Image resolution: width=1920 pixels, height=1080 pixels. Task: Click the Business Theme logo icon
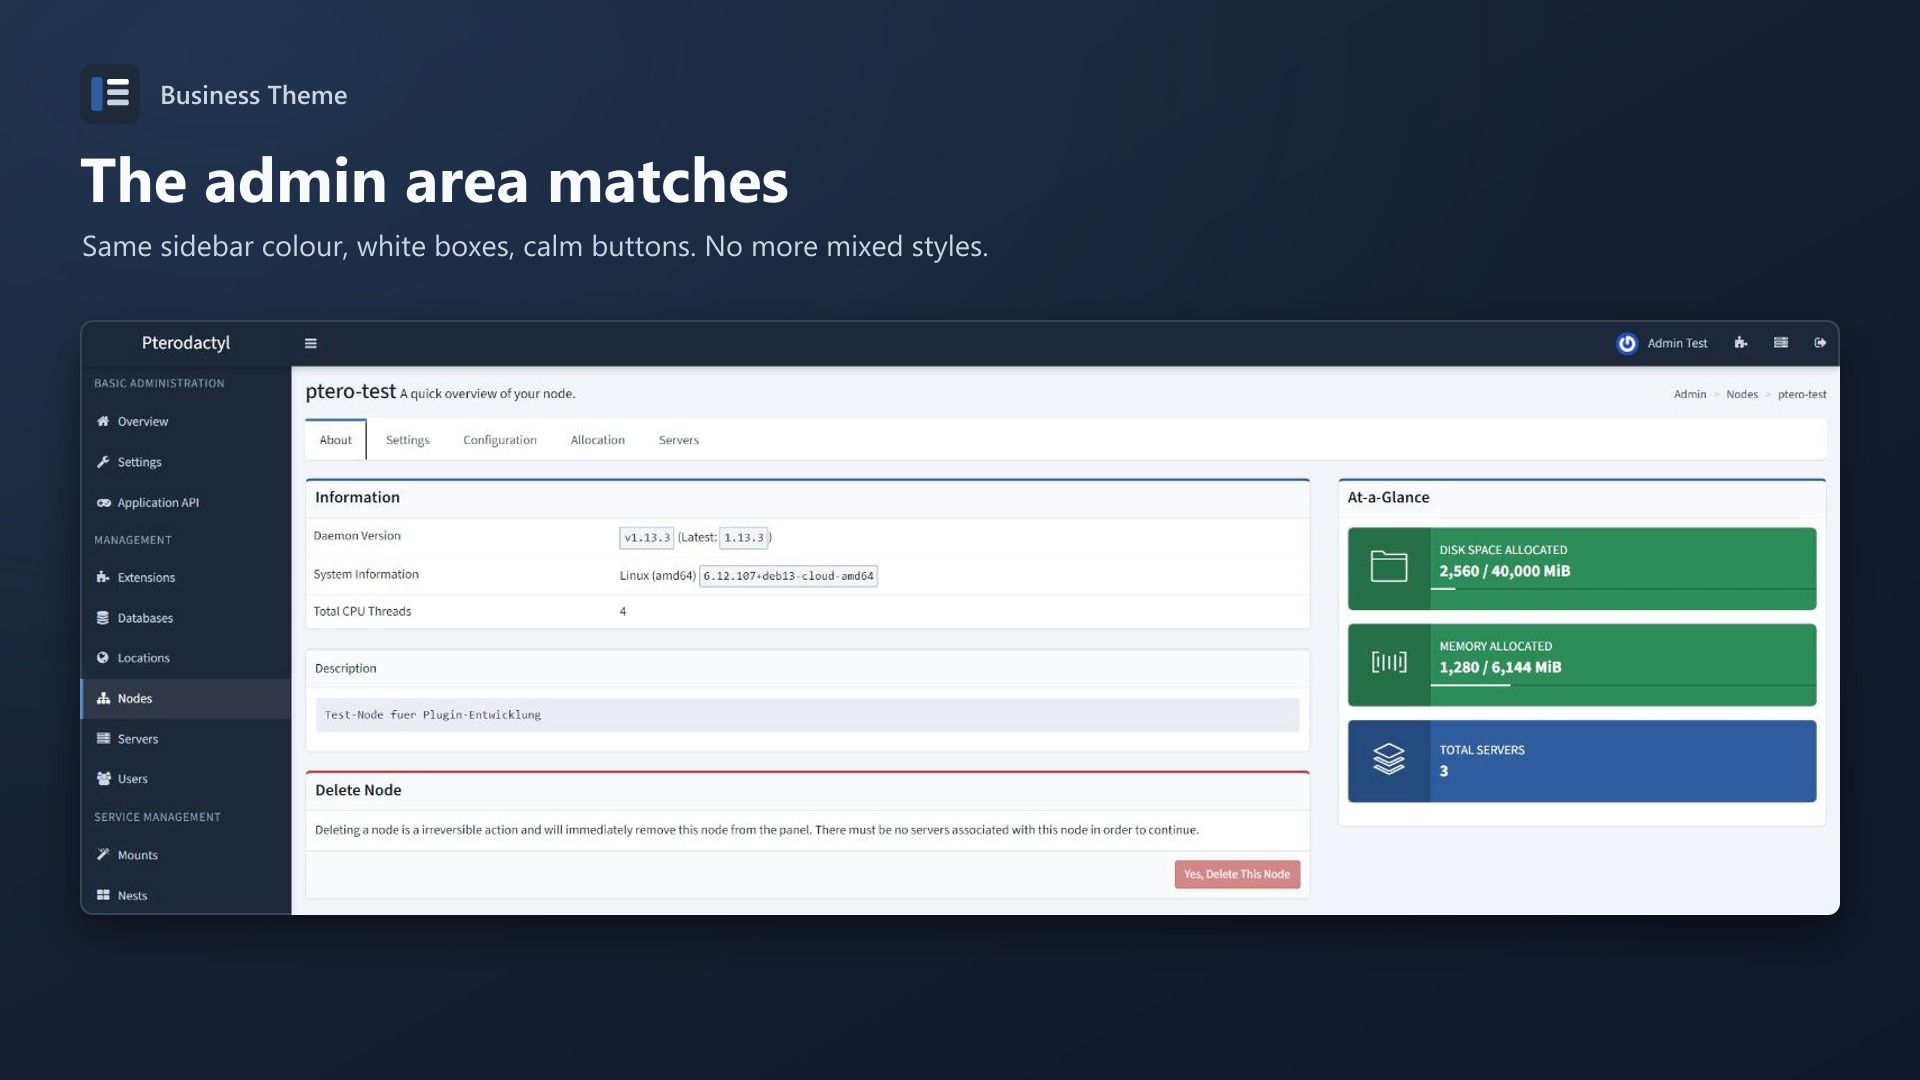pyautogui.click(x=110, y=94)
